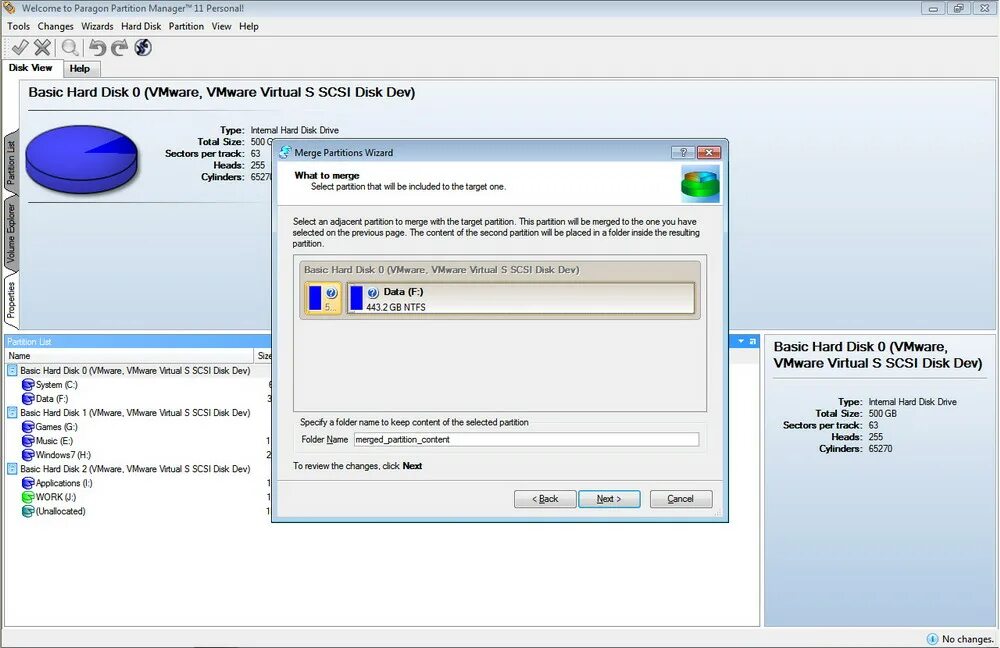Viewport: 1000px width, 648px height.
Task: Click the question-mark icon on Data (F:) block
Action: coord(373,293)
